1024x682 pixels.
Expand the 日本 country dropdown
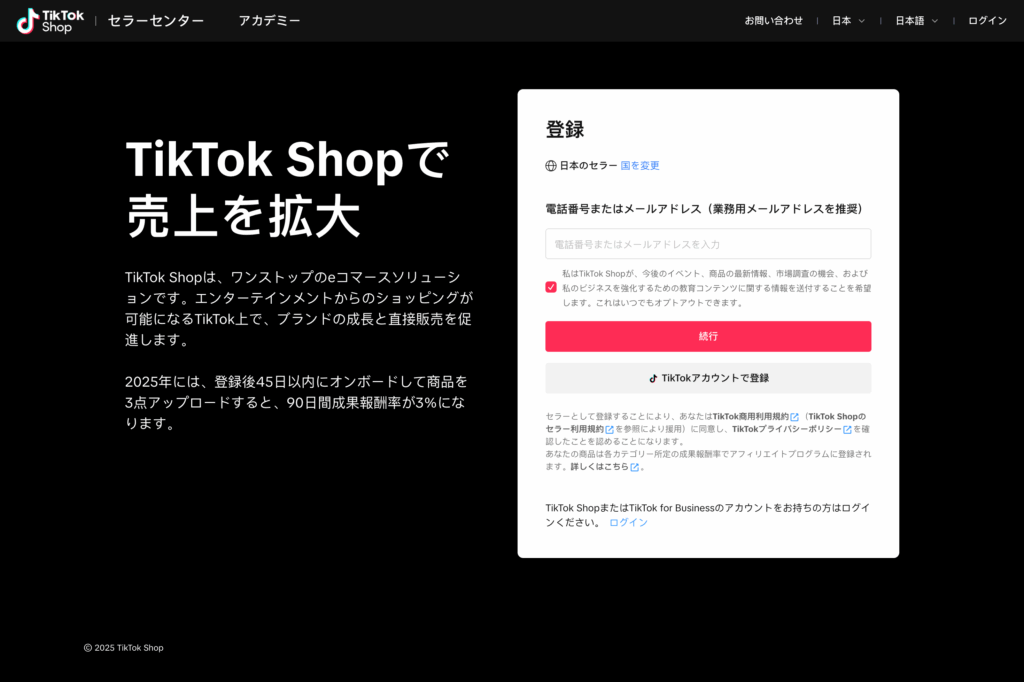point(848,21)
